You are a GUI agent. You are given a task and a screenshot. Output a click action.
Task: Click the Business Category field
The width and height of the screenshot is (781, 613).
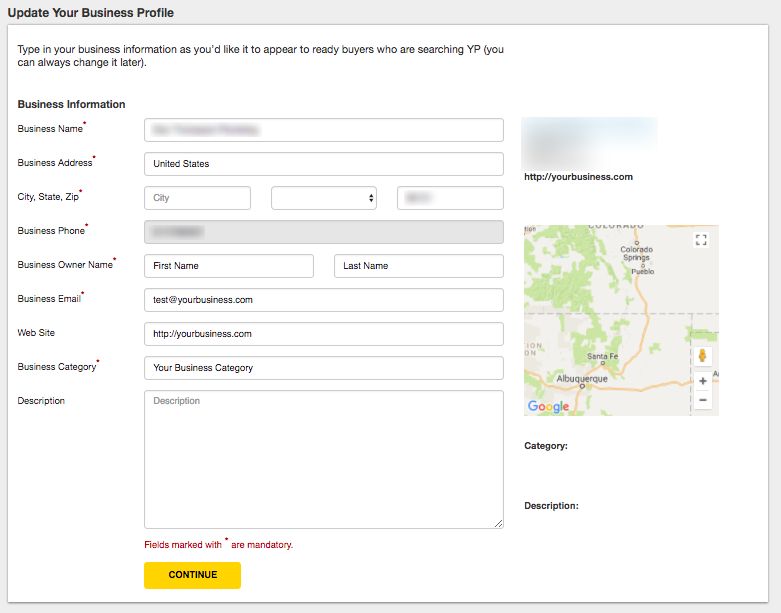click(323, 368)
